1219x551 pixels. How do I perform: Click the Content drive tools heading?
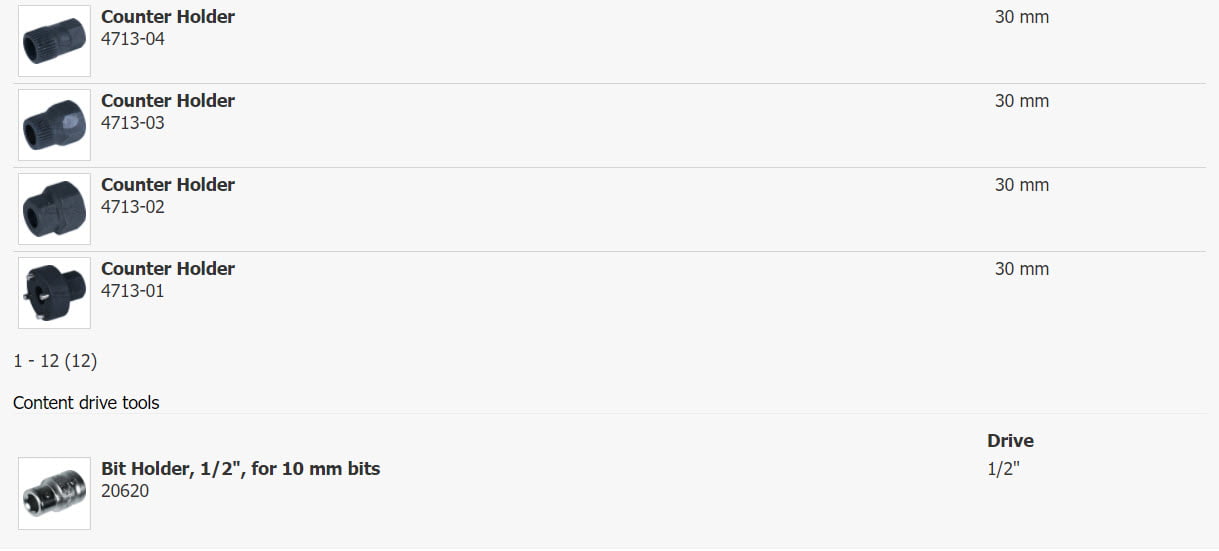86,403
